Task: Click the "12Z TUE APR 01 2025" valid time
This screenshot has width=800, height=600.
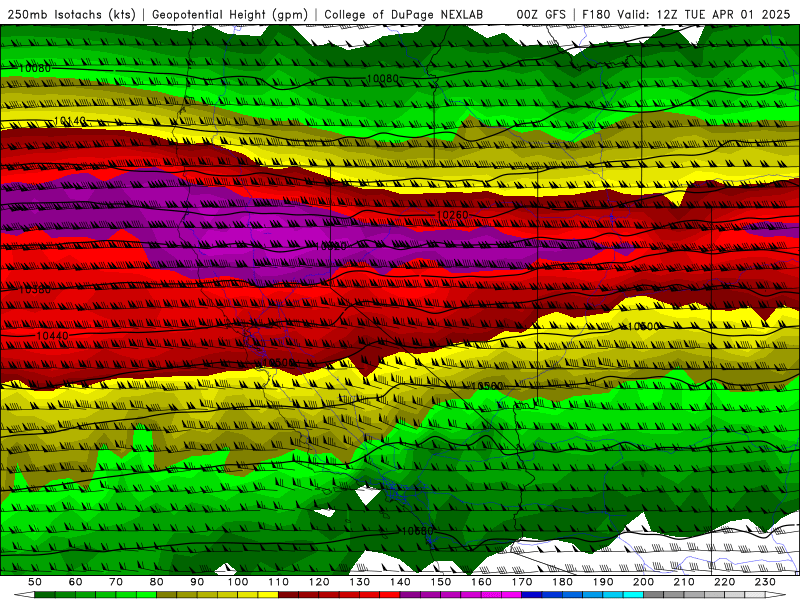Action: tap(723, 15)
